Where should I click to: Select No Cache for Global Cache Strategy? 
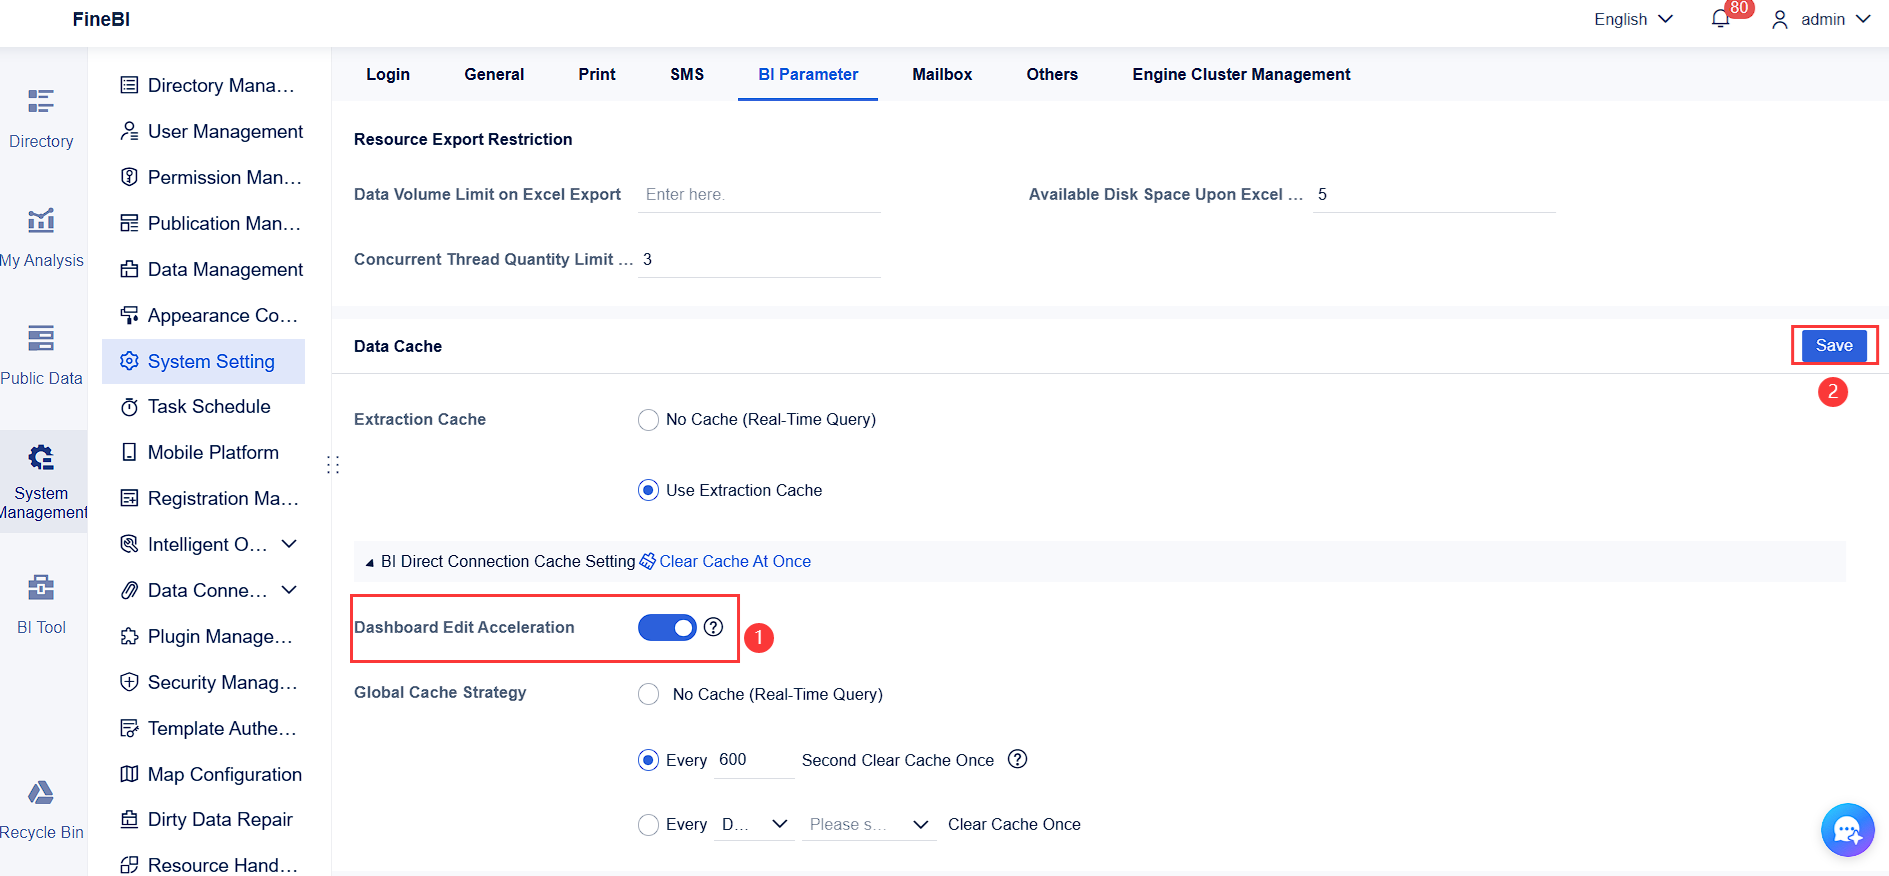click(x=648, y=694)
